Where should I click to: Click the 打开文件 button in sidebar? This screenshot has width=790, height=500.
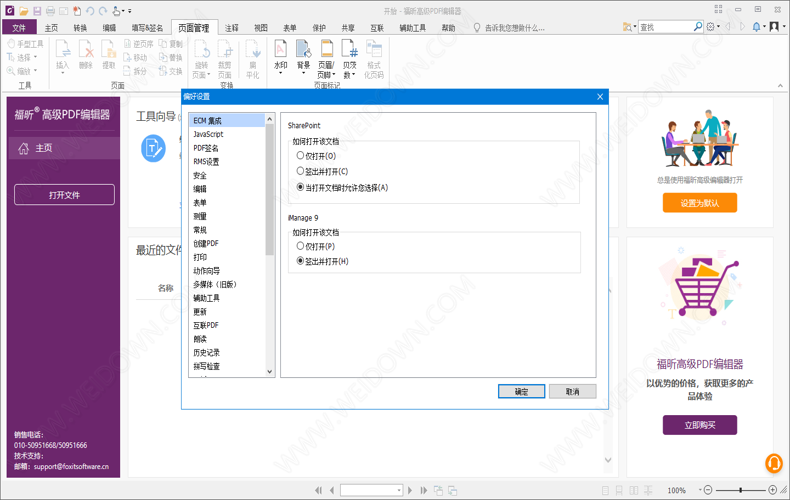tap(64, 195)
